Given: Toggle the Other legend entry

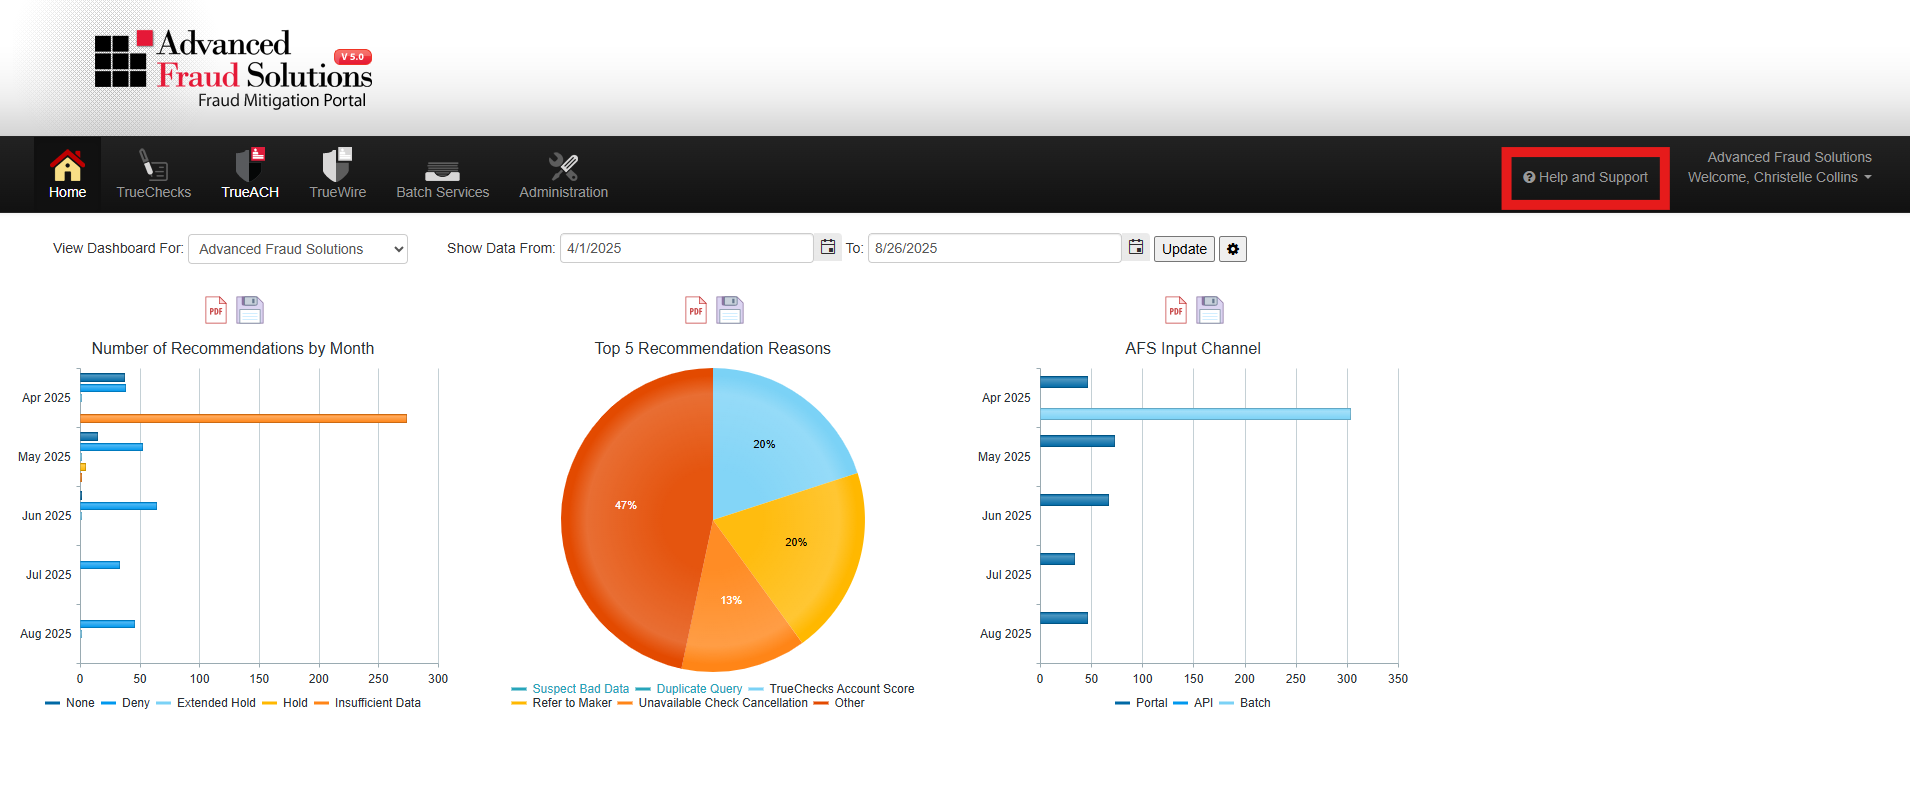Looking at the screenshot, I should tap(839, 703).
